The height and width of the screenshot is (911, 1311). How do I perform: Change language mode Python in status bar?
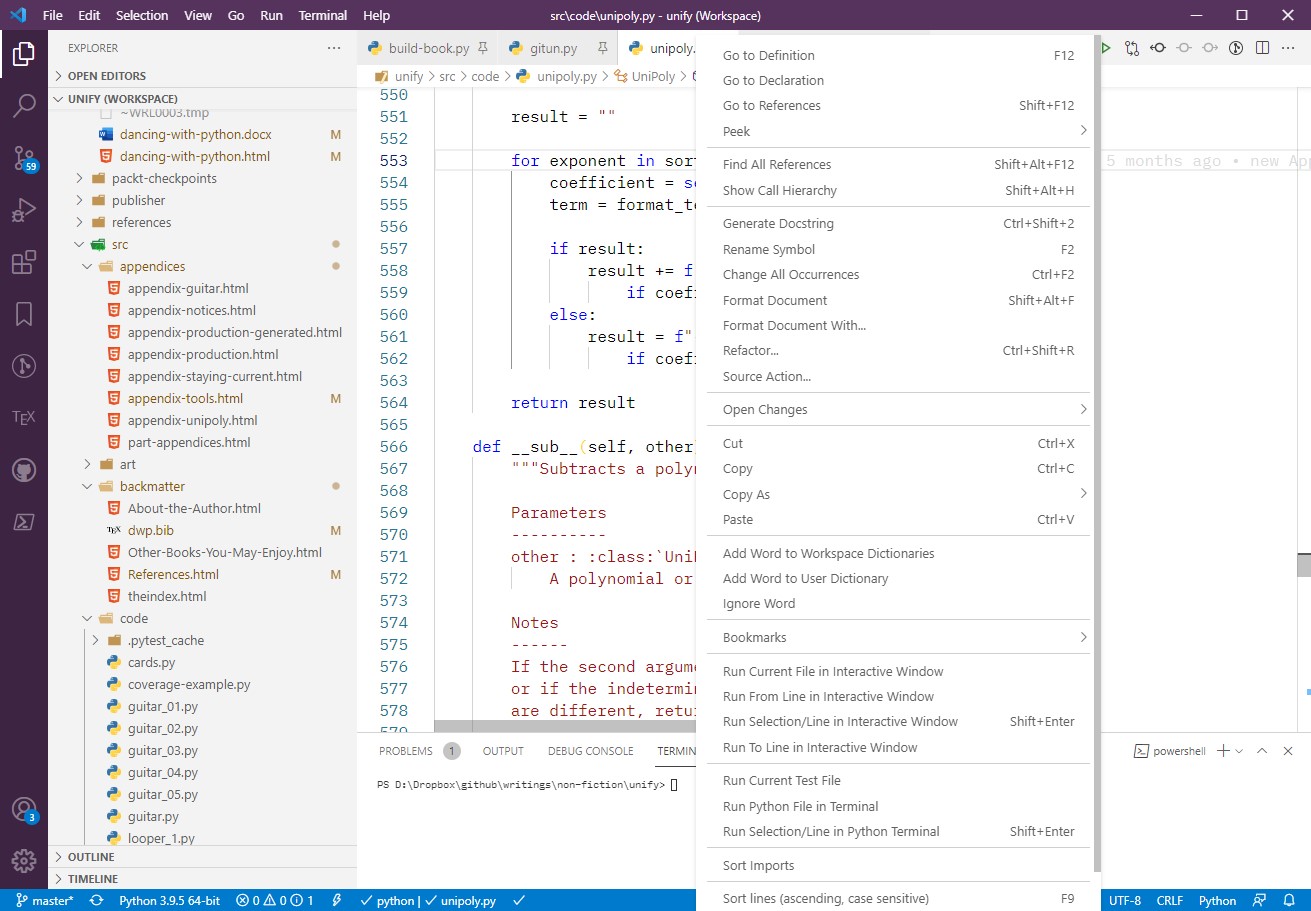[x=1217, y=901]
